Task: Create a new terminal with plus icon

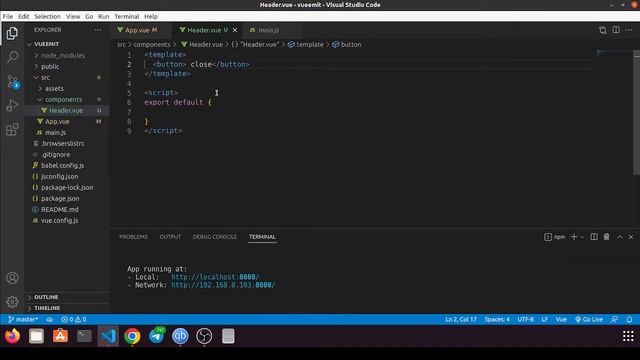Action: pyautogui.click(x=574, y=237)
